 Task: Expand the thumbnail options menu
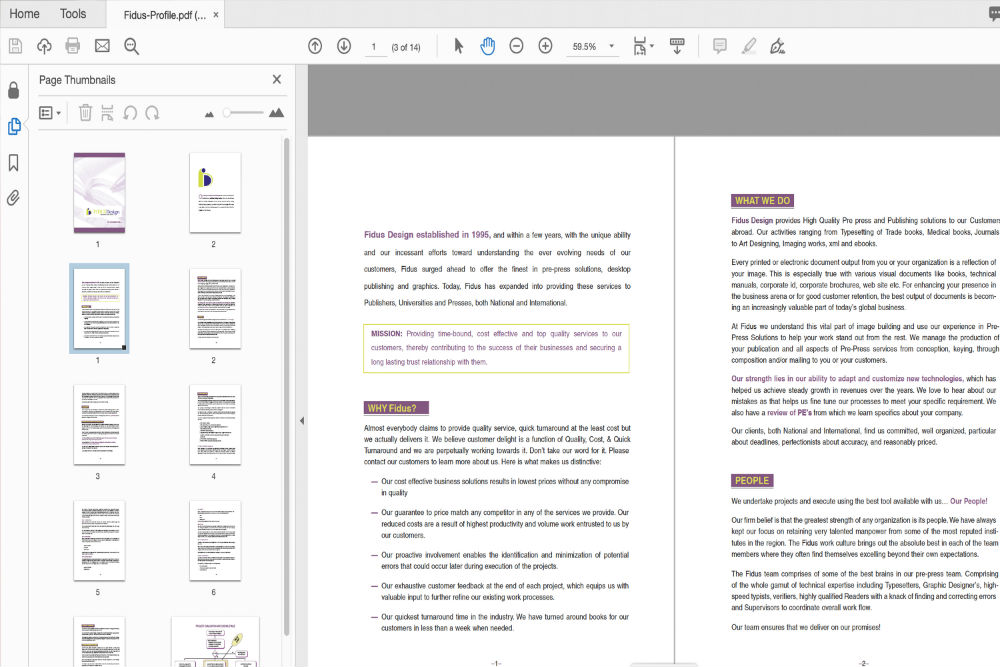(x=49, y=113)
